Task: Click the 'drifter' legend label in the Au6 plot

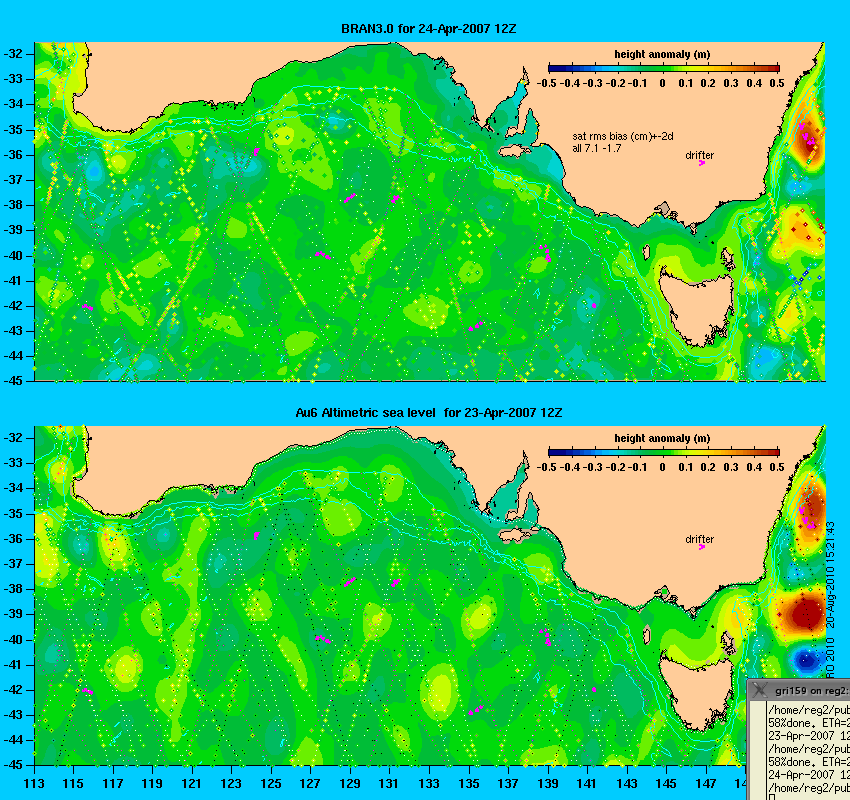Action: [699, 539]
